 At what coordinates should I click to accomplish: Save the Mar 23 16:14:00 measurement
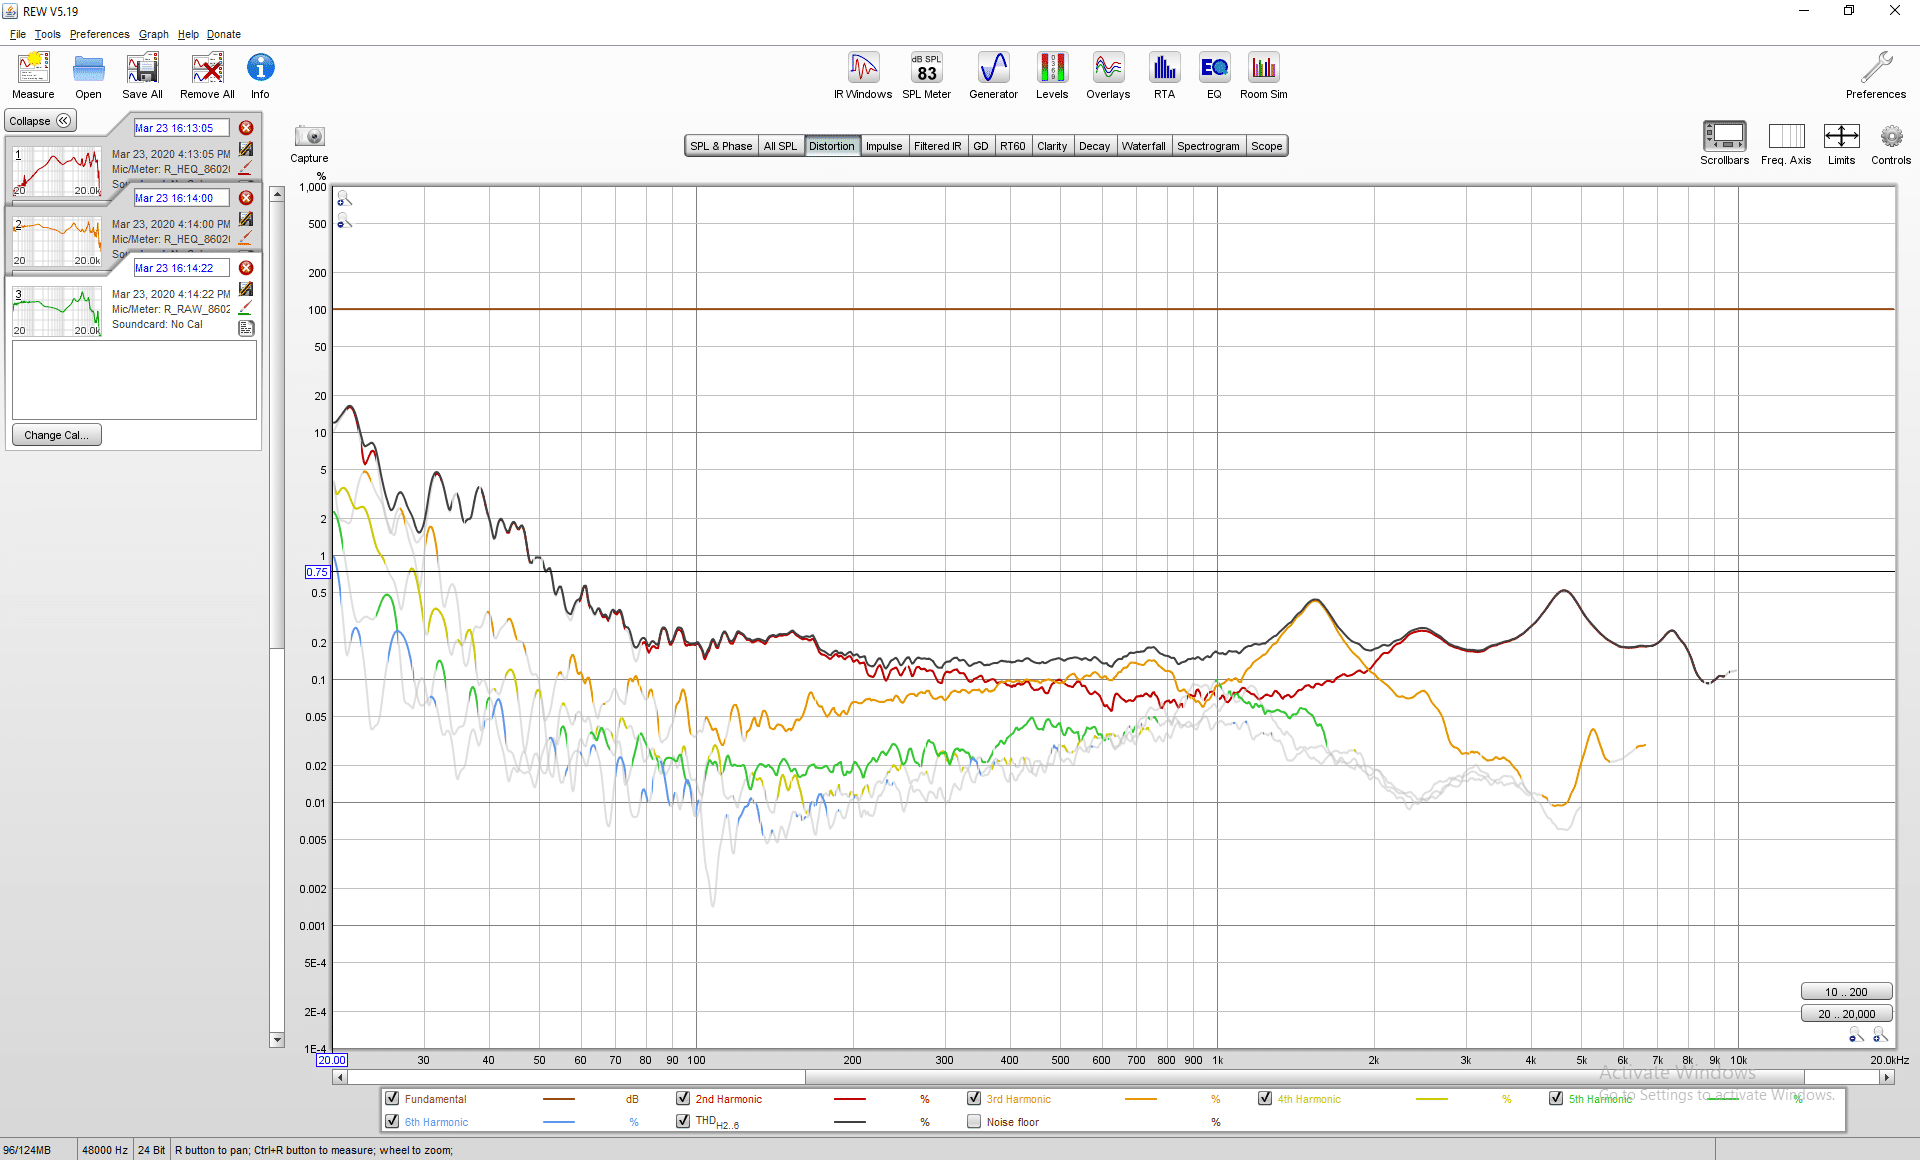pyautogui.click(x=246, y=219)
